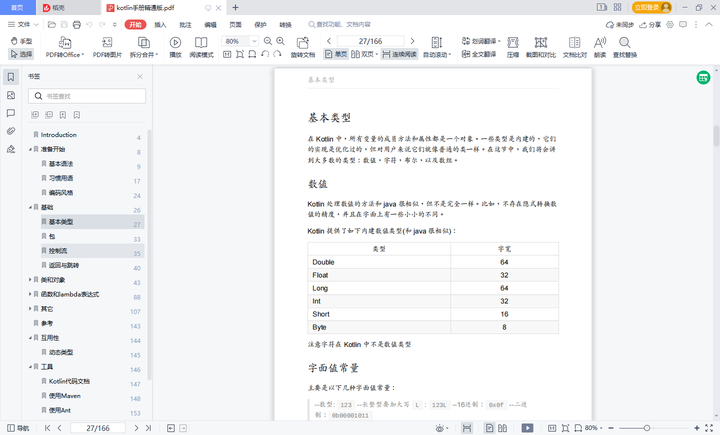Open find and replace (查找替换)
The height and width of the screenshot is (435, 720).
625,47
